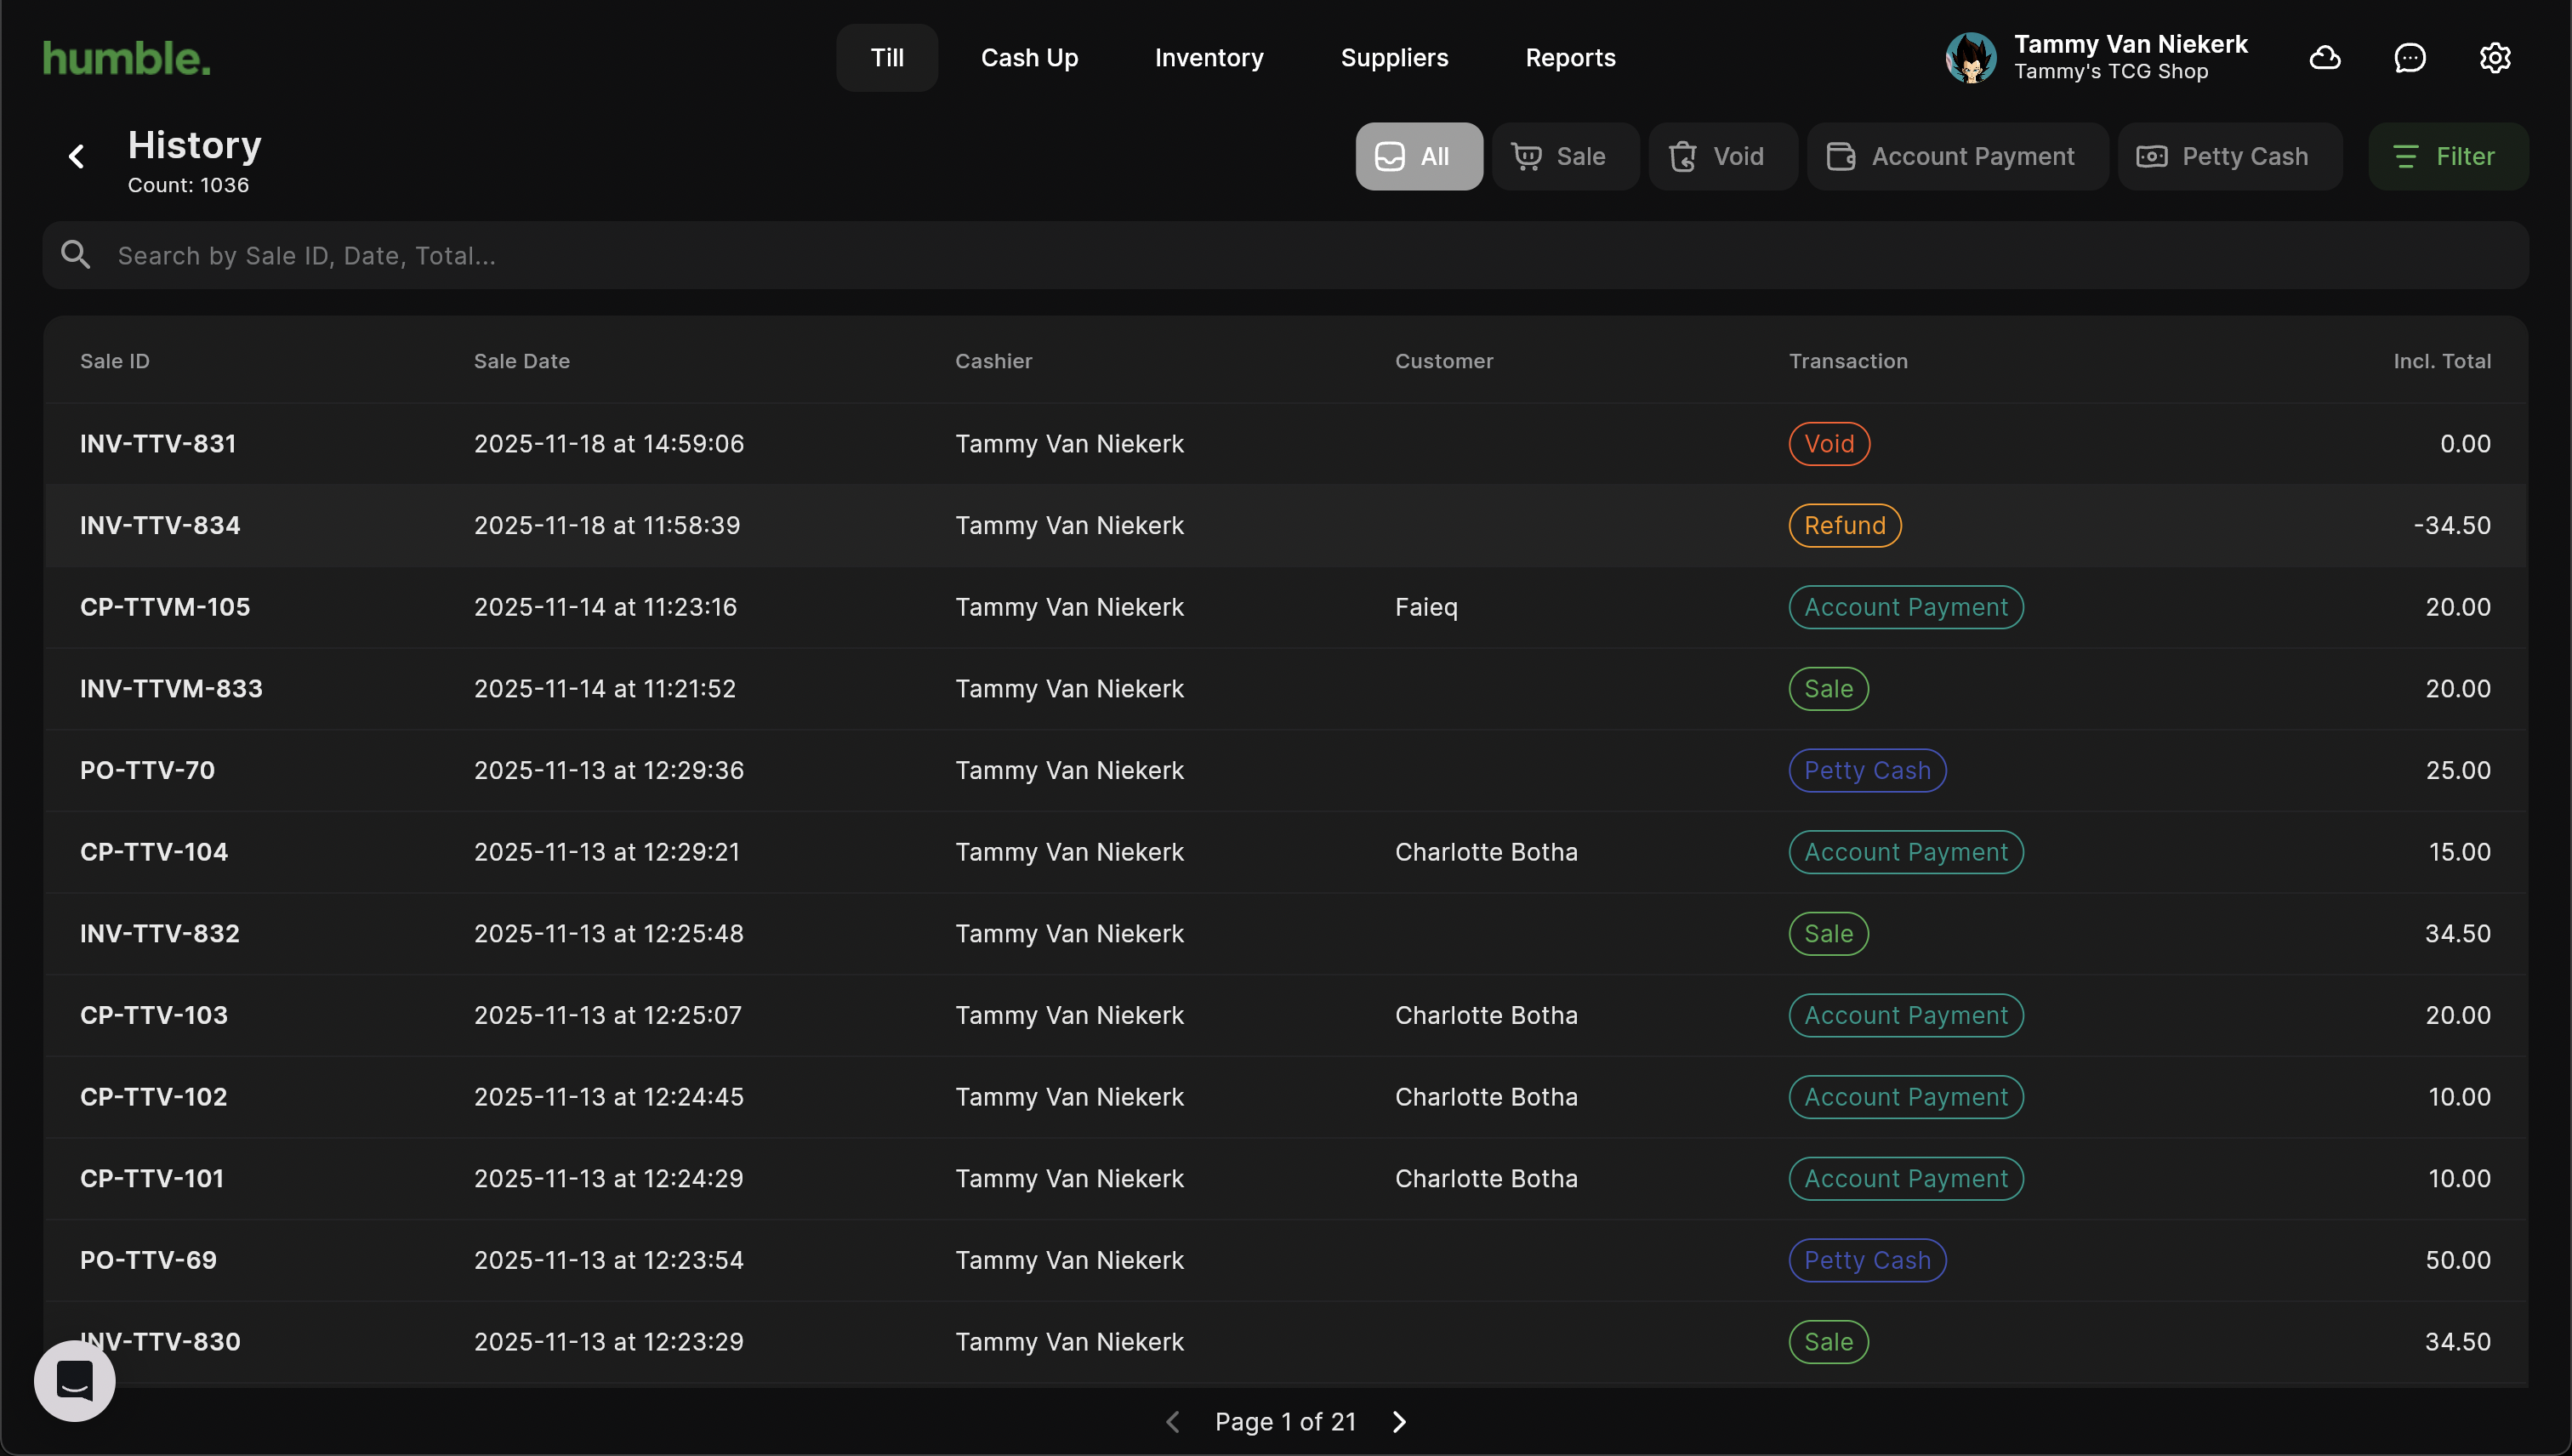Click the humble. logo
Viewport: 2572px width, 1456px height.
tap(127, 58)
